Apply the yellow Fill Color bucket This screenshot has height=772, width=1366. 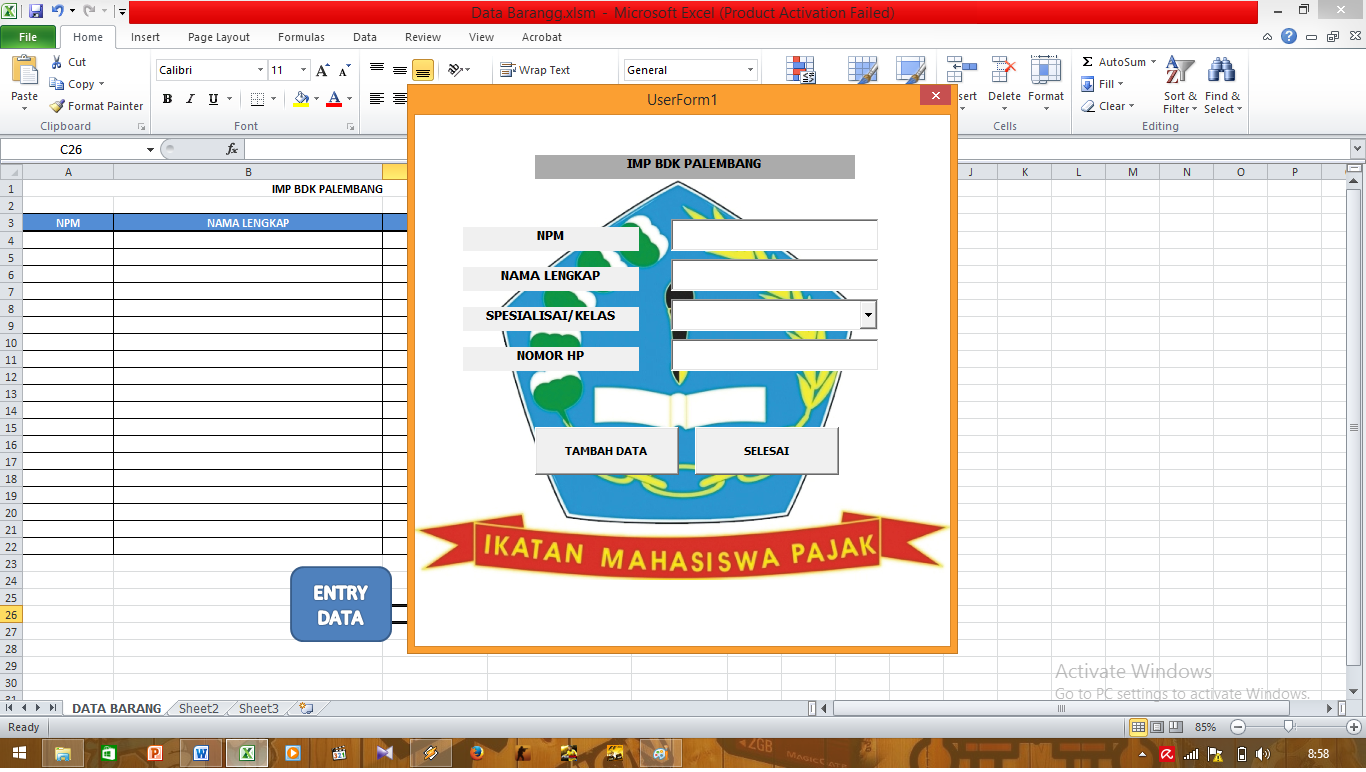302,99
